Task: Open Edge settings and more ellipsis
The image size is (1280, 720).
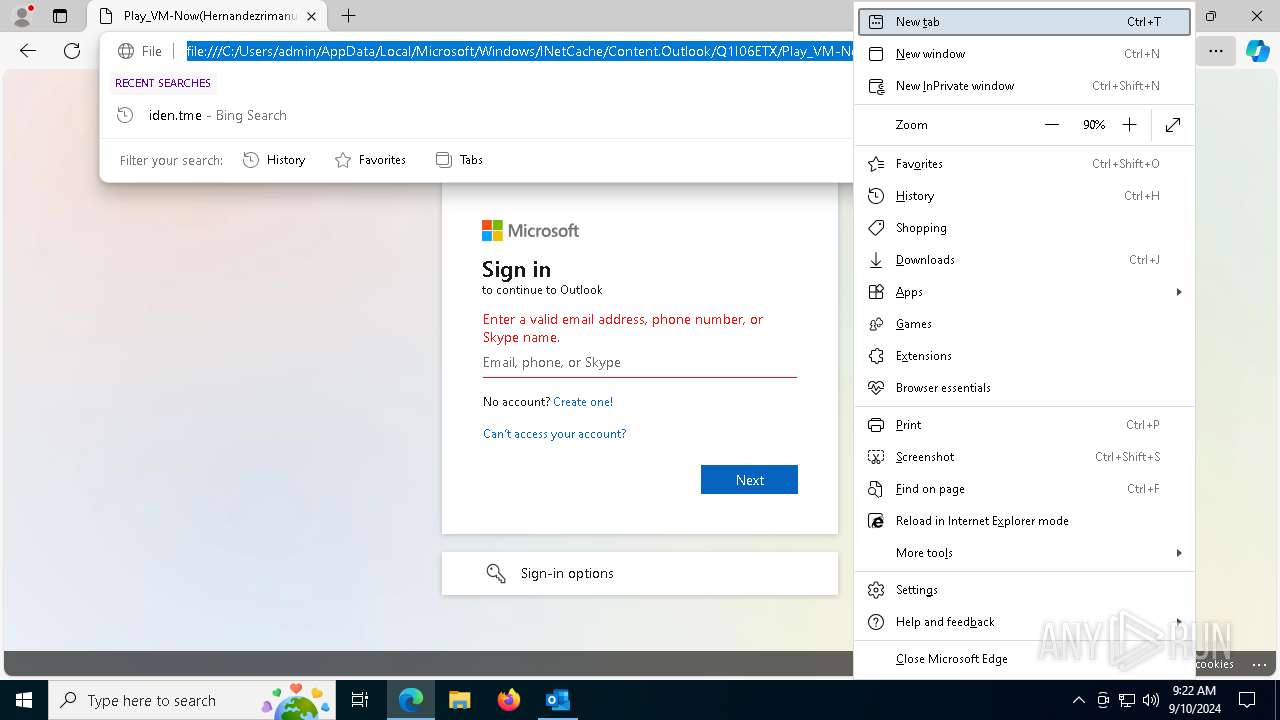Action: 1216,51
